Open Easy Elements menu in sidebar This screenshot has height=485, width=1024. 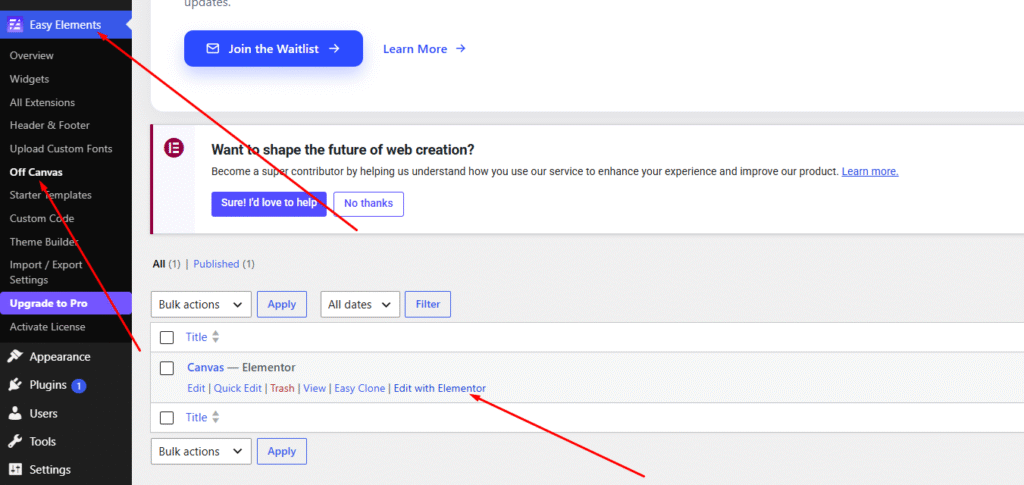point(65,25)
